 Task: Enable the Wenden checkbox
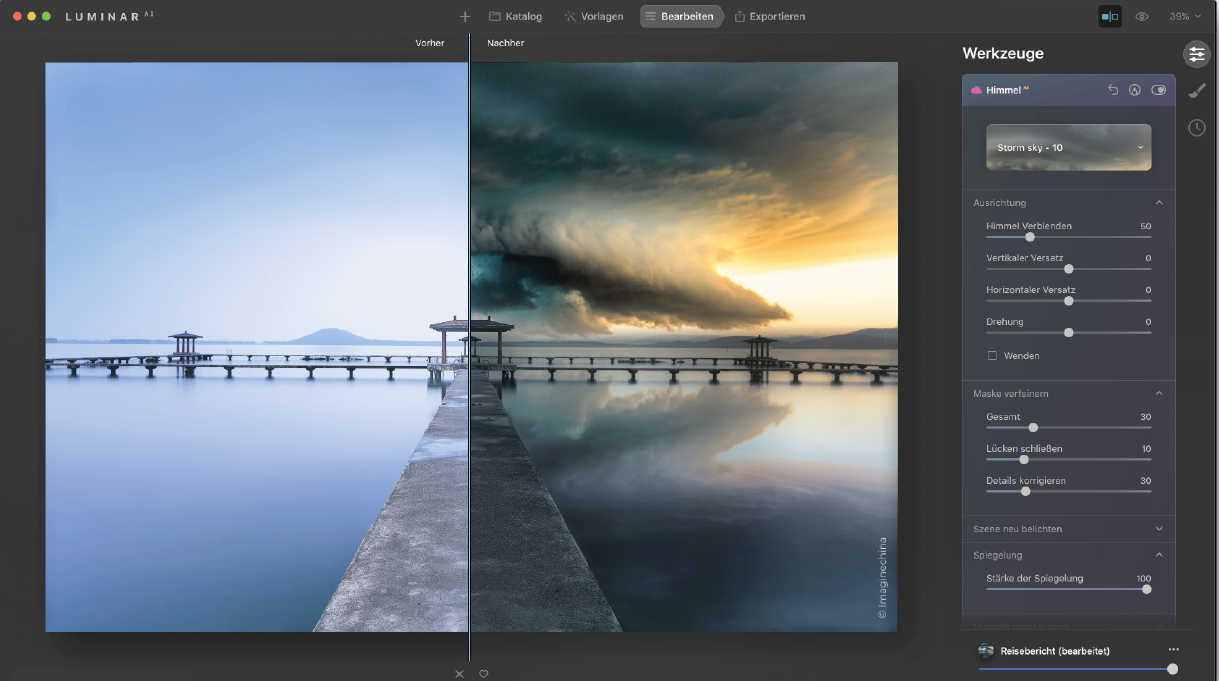coord(992,356)
